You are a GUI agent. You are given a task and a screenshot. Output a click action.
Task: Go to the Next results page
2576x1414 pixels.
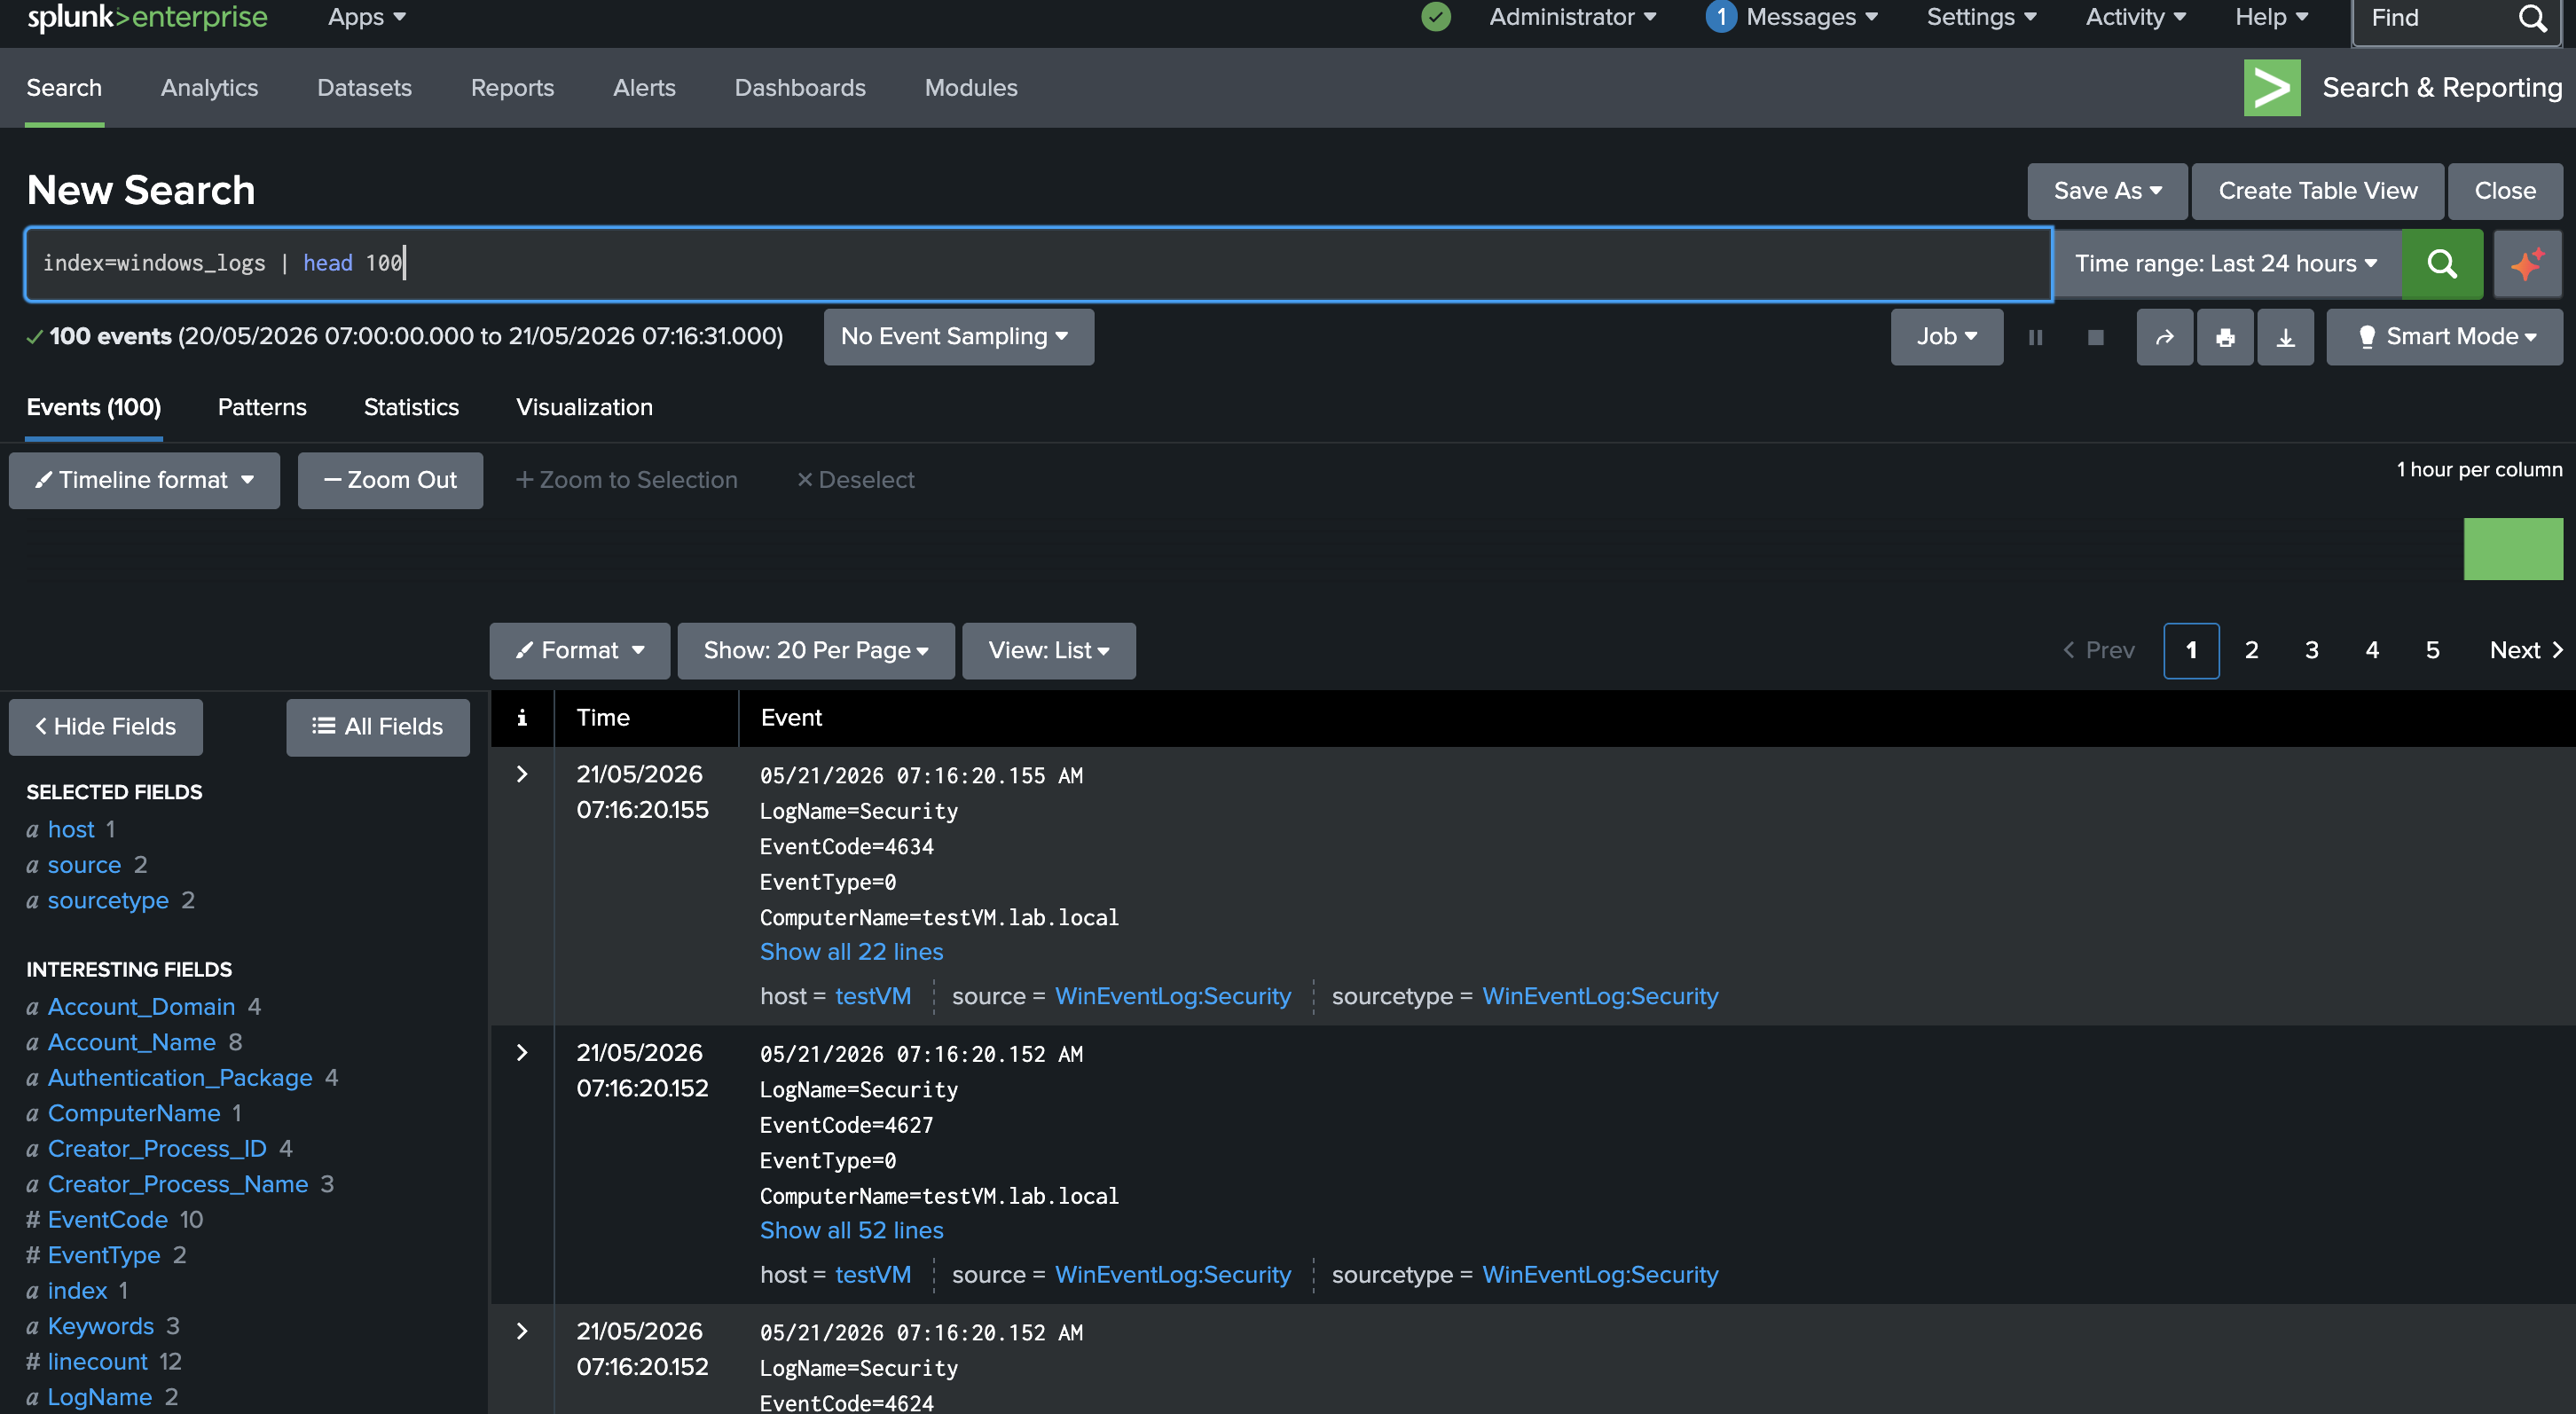pyautogui.click(x=2525, y=651)
